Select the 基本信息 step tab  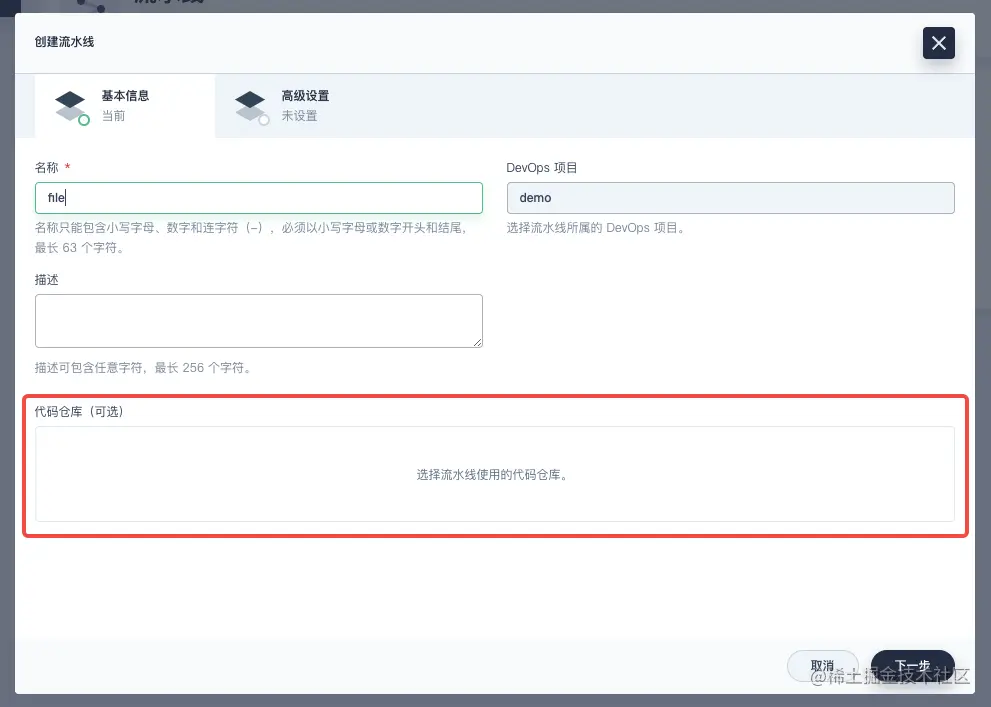[x=125, y=106]
